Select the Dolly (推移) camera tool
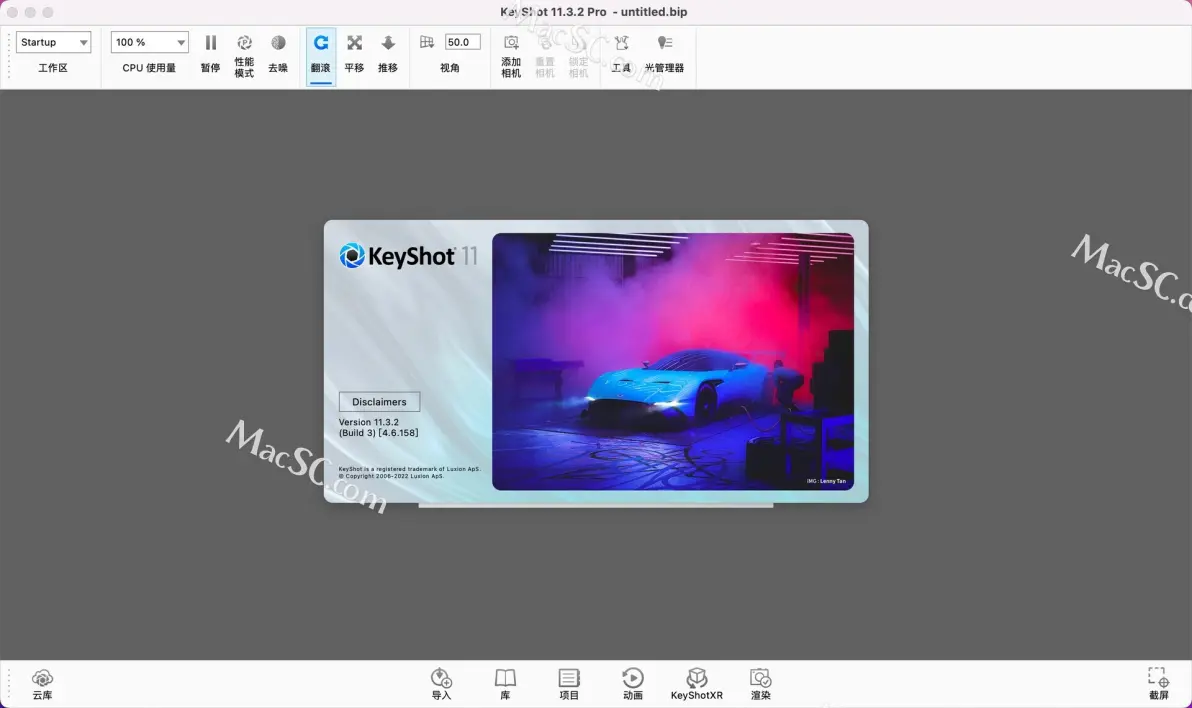This screenshot has height=708, width=1192. pos(388,52)
